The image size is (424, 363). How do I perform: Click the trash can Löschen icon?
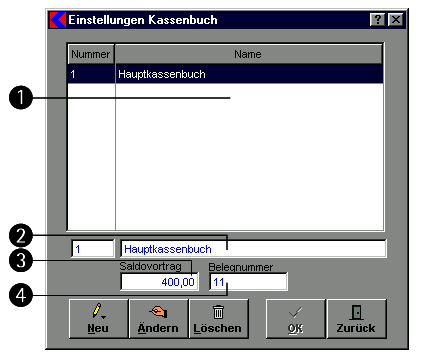click(x=218, y=312)
